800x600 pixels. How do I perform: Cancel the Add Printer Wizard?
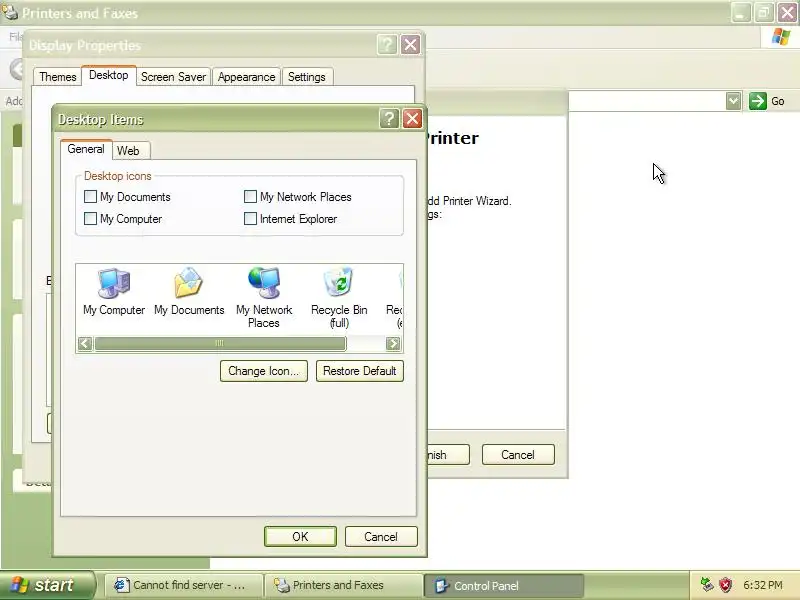pos(518,455)
